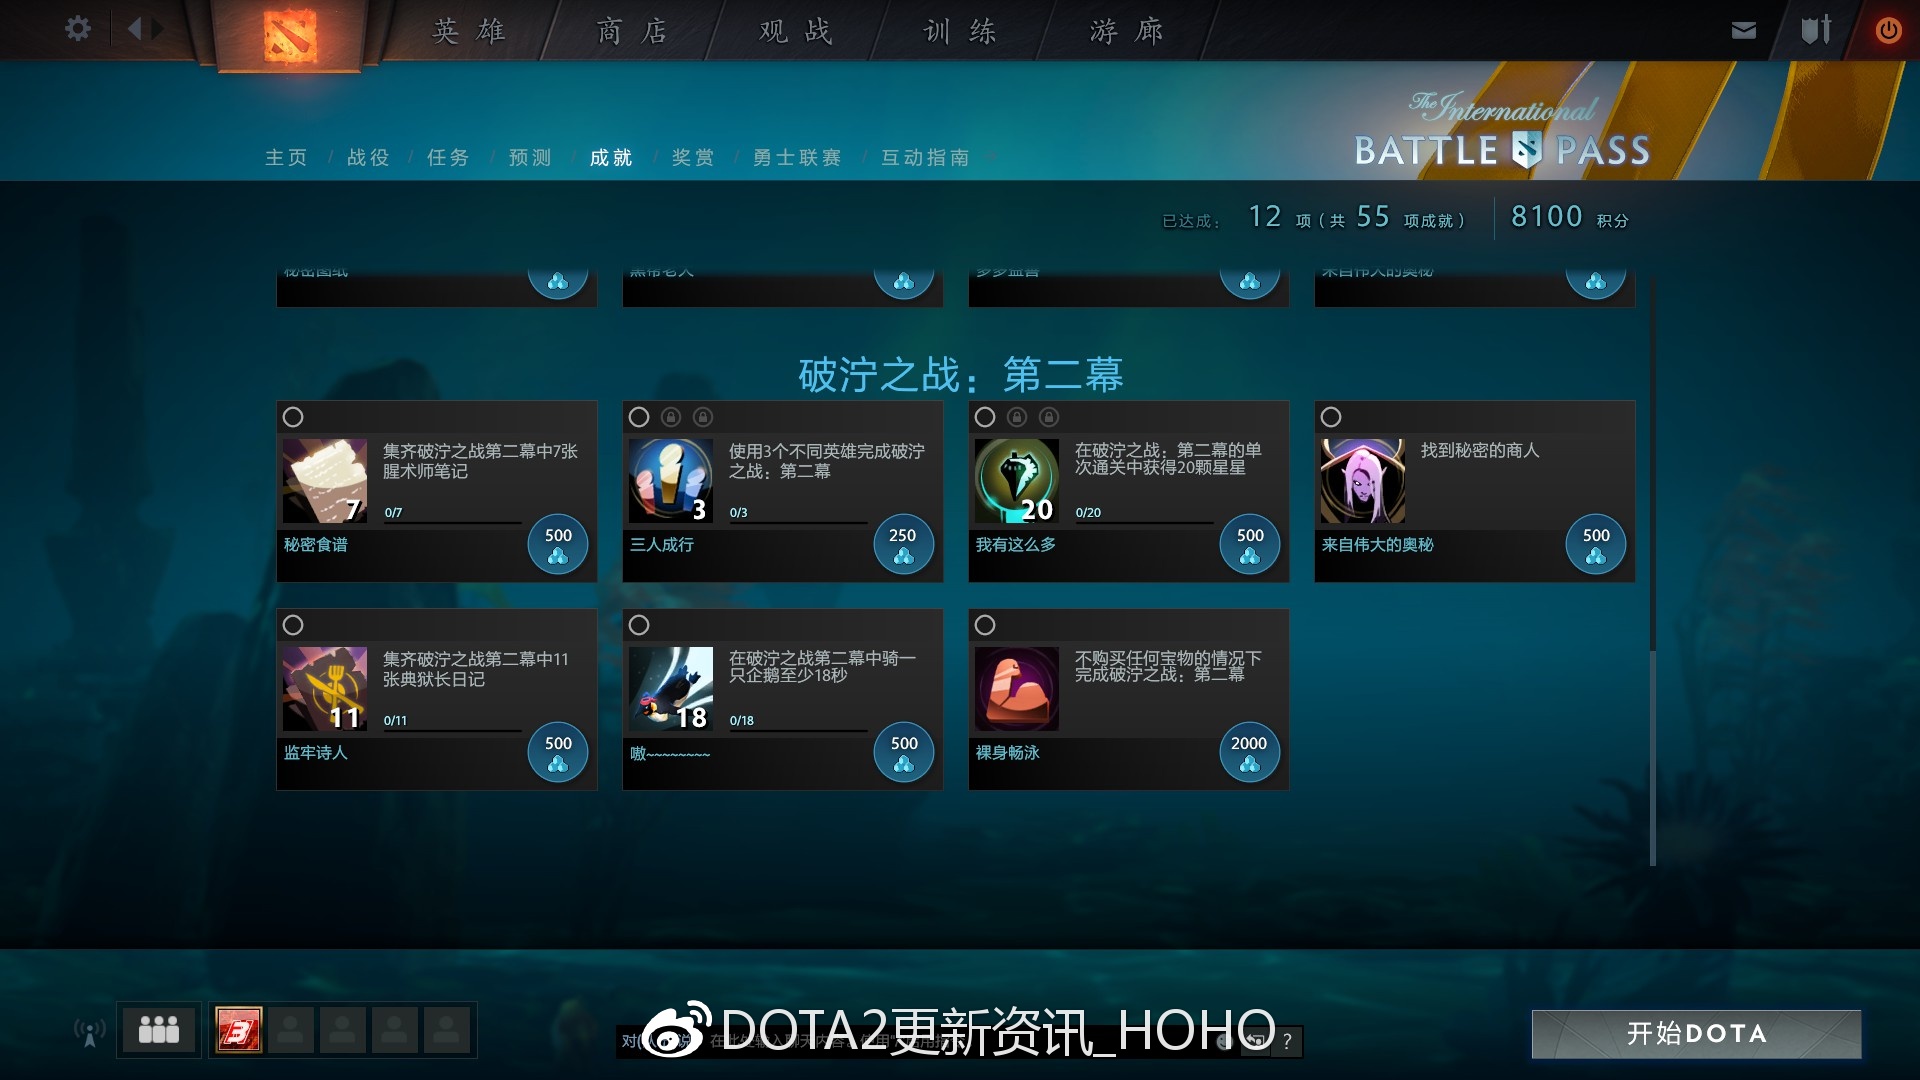Click the voice broadcast antenna icon
The width and height of the screenshot is (1920, 1080).
click(x=90, y=1031)
